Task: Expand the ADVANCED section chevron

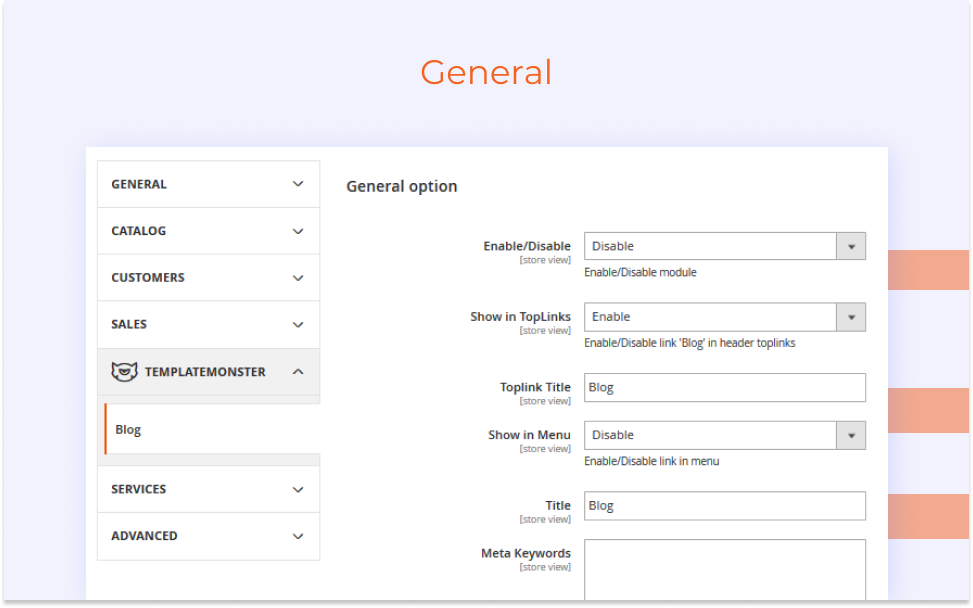Action: coord(298,536)
